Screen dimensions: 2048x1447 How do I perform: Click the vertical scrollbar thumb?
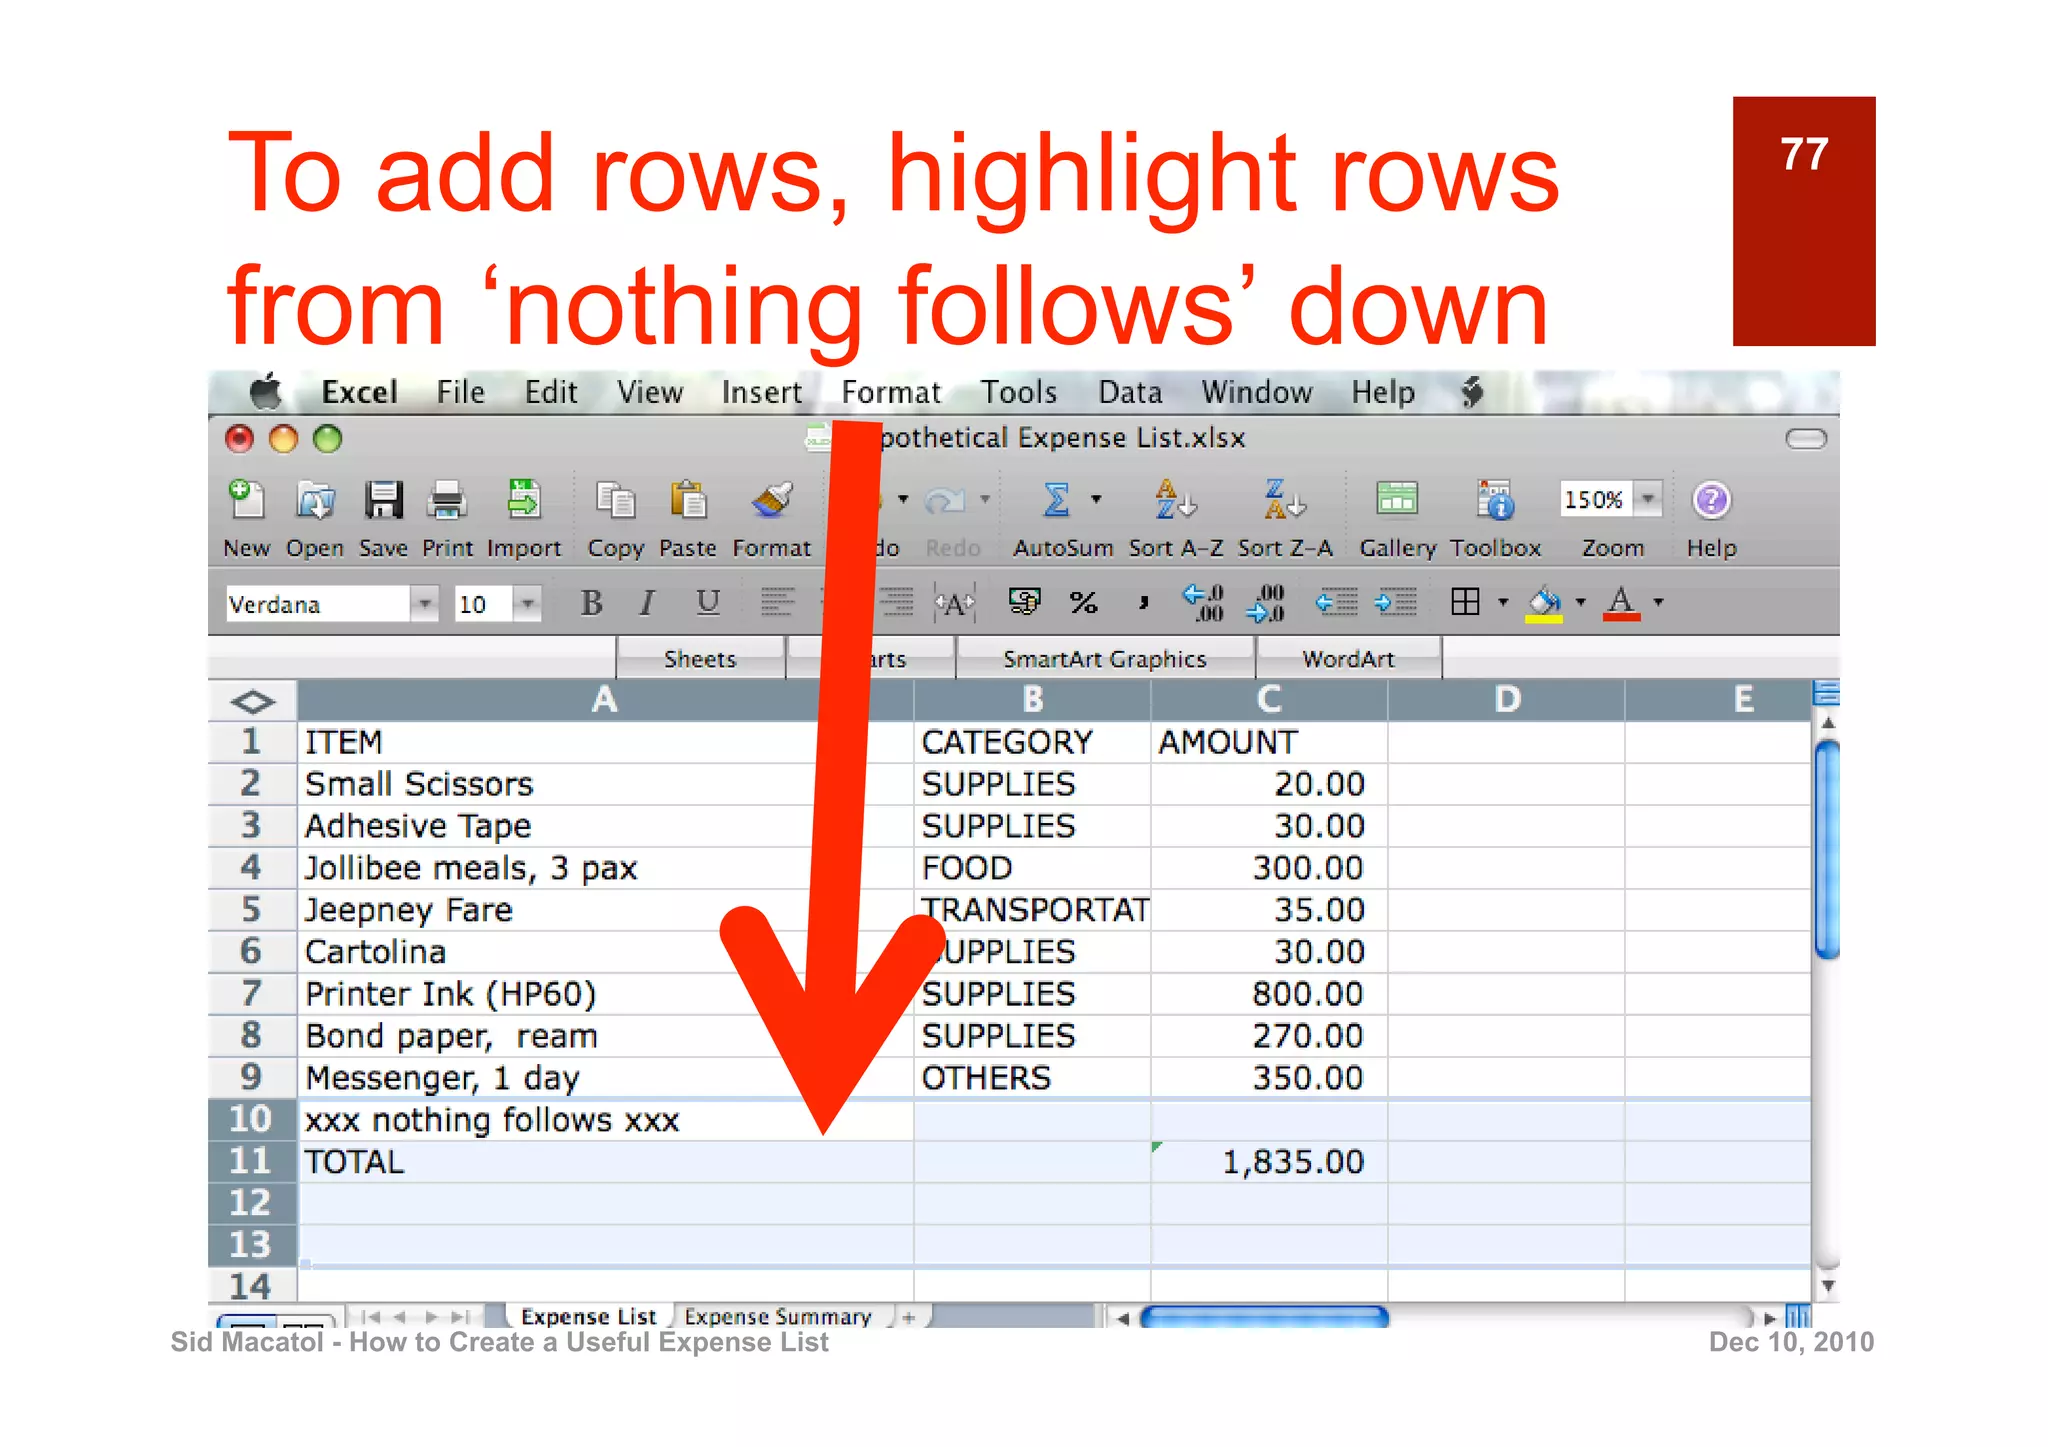tap(1827, 850)
